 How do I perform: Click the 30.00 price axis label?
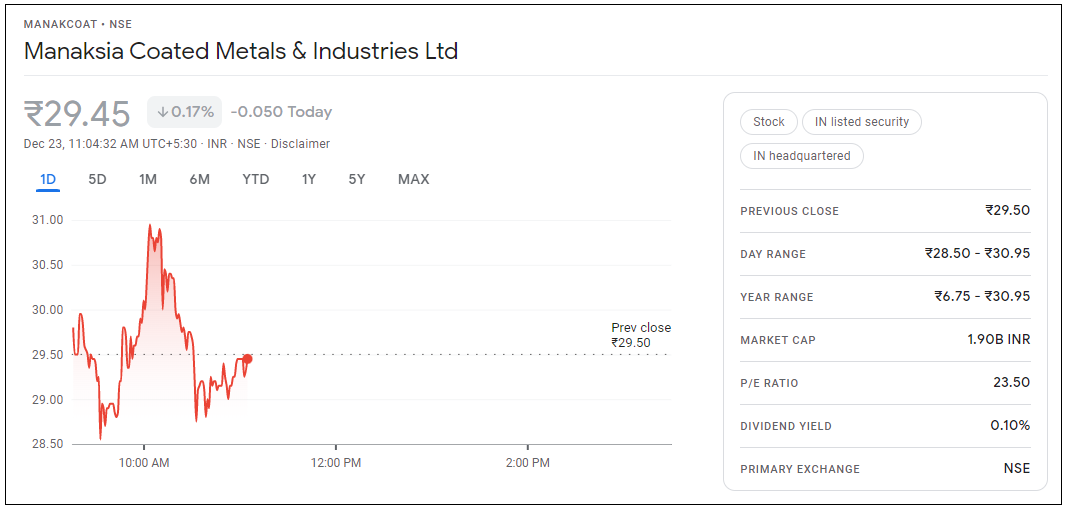click(x=48, y=310)
